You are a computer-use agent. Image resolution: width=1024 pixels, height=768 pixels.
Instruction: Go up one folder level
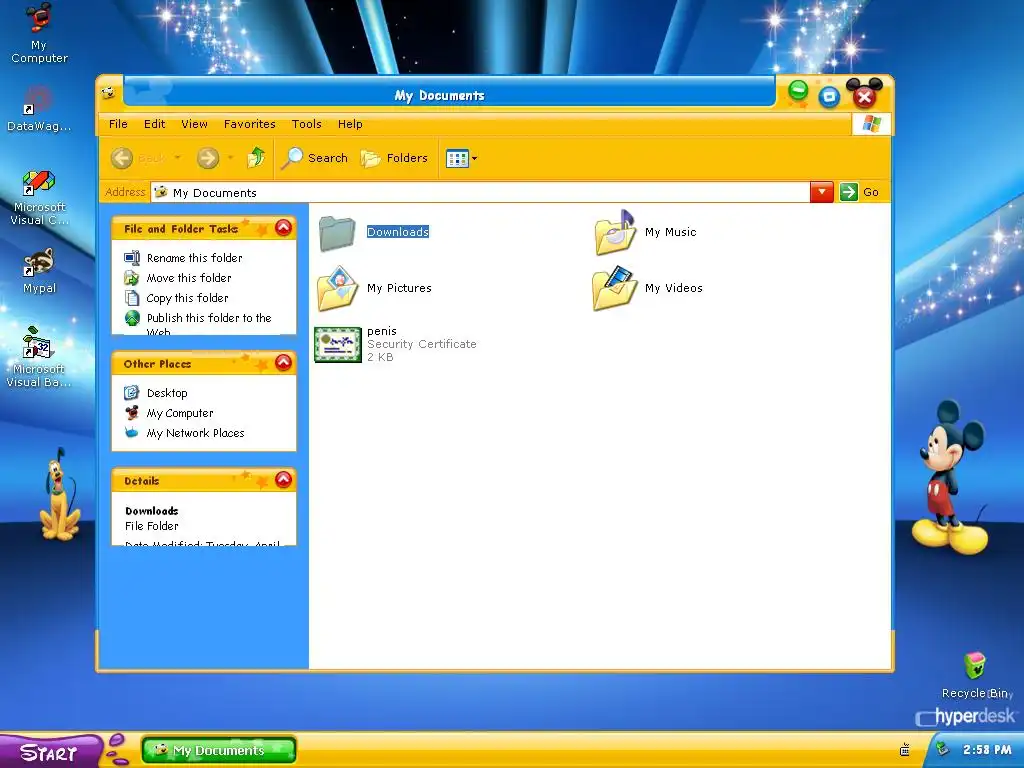256,157
